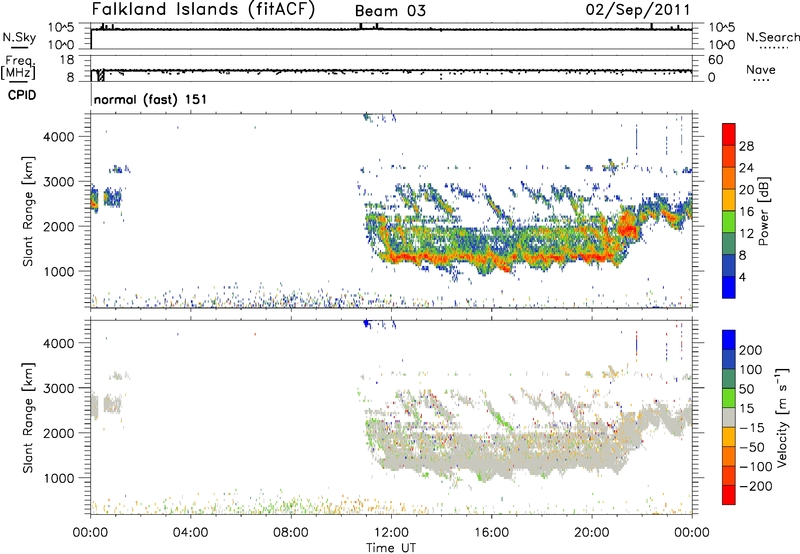Click the '60' Nave axis tick label
The width and height of the screenshot is (800, 554).
pyautogui.click(x=715, y=60)
